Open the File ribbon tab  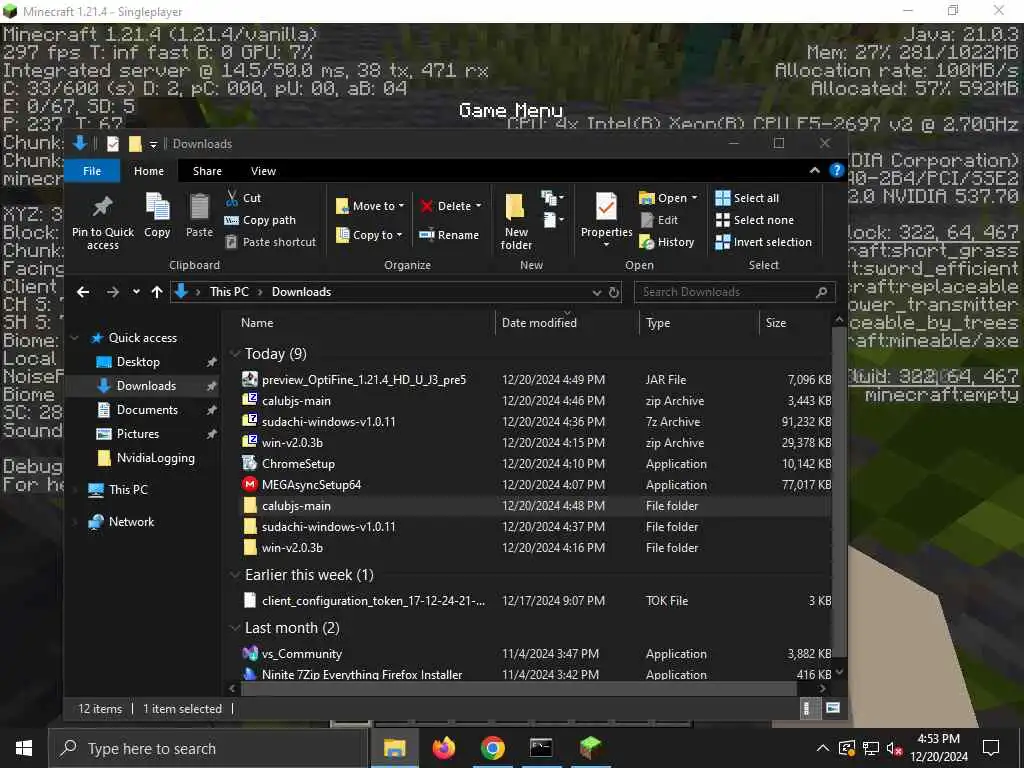click(x=92, y=170)
